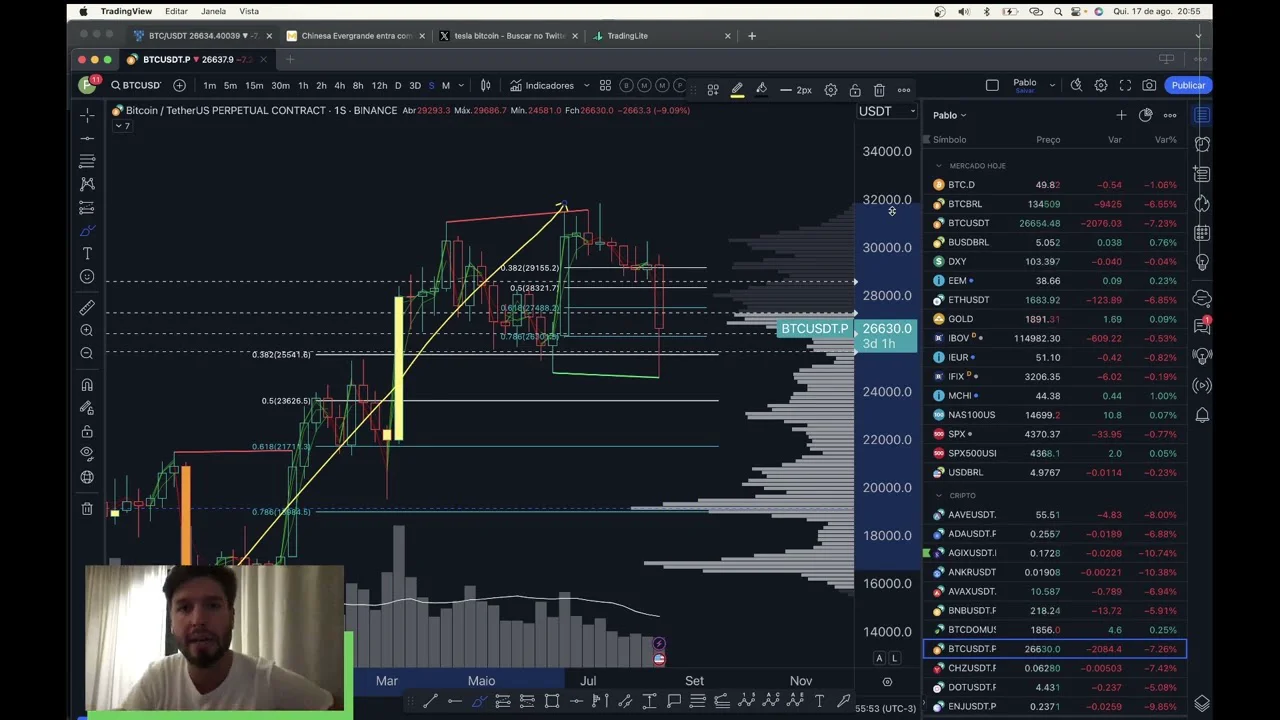Switch to the TradingLite browser tab
Image resolution: width=1280 pixels, height=720 pixels.
660,36
